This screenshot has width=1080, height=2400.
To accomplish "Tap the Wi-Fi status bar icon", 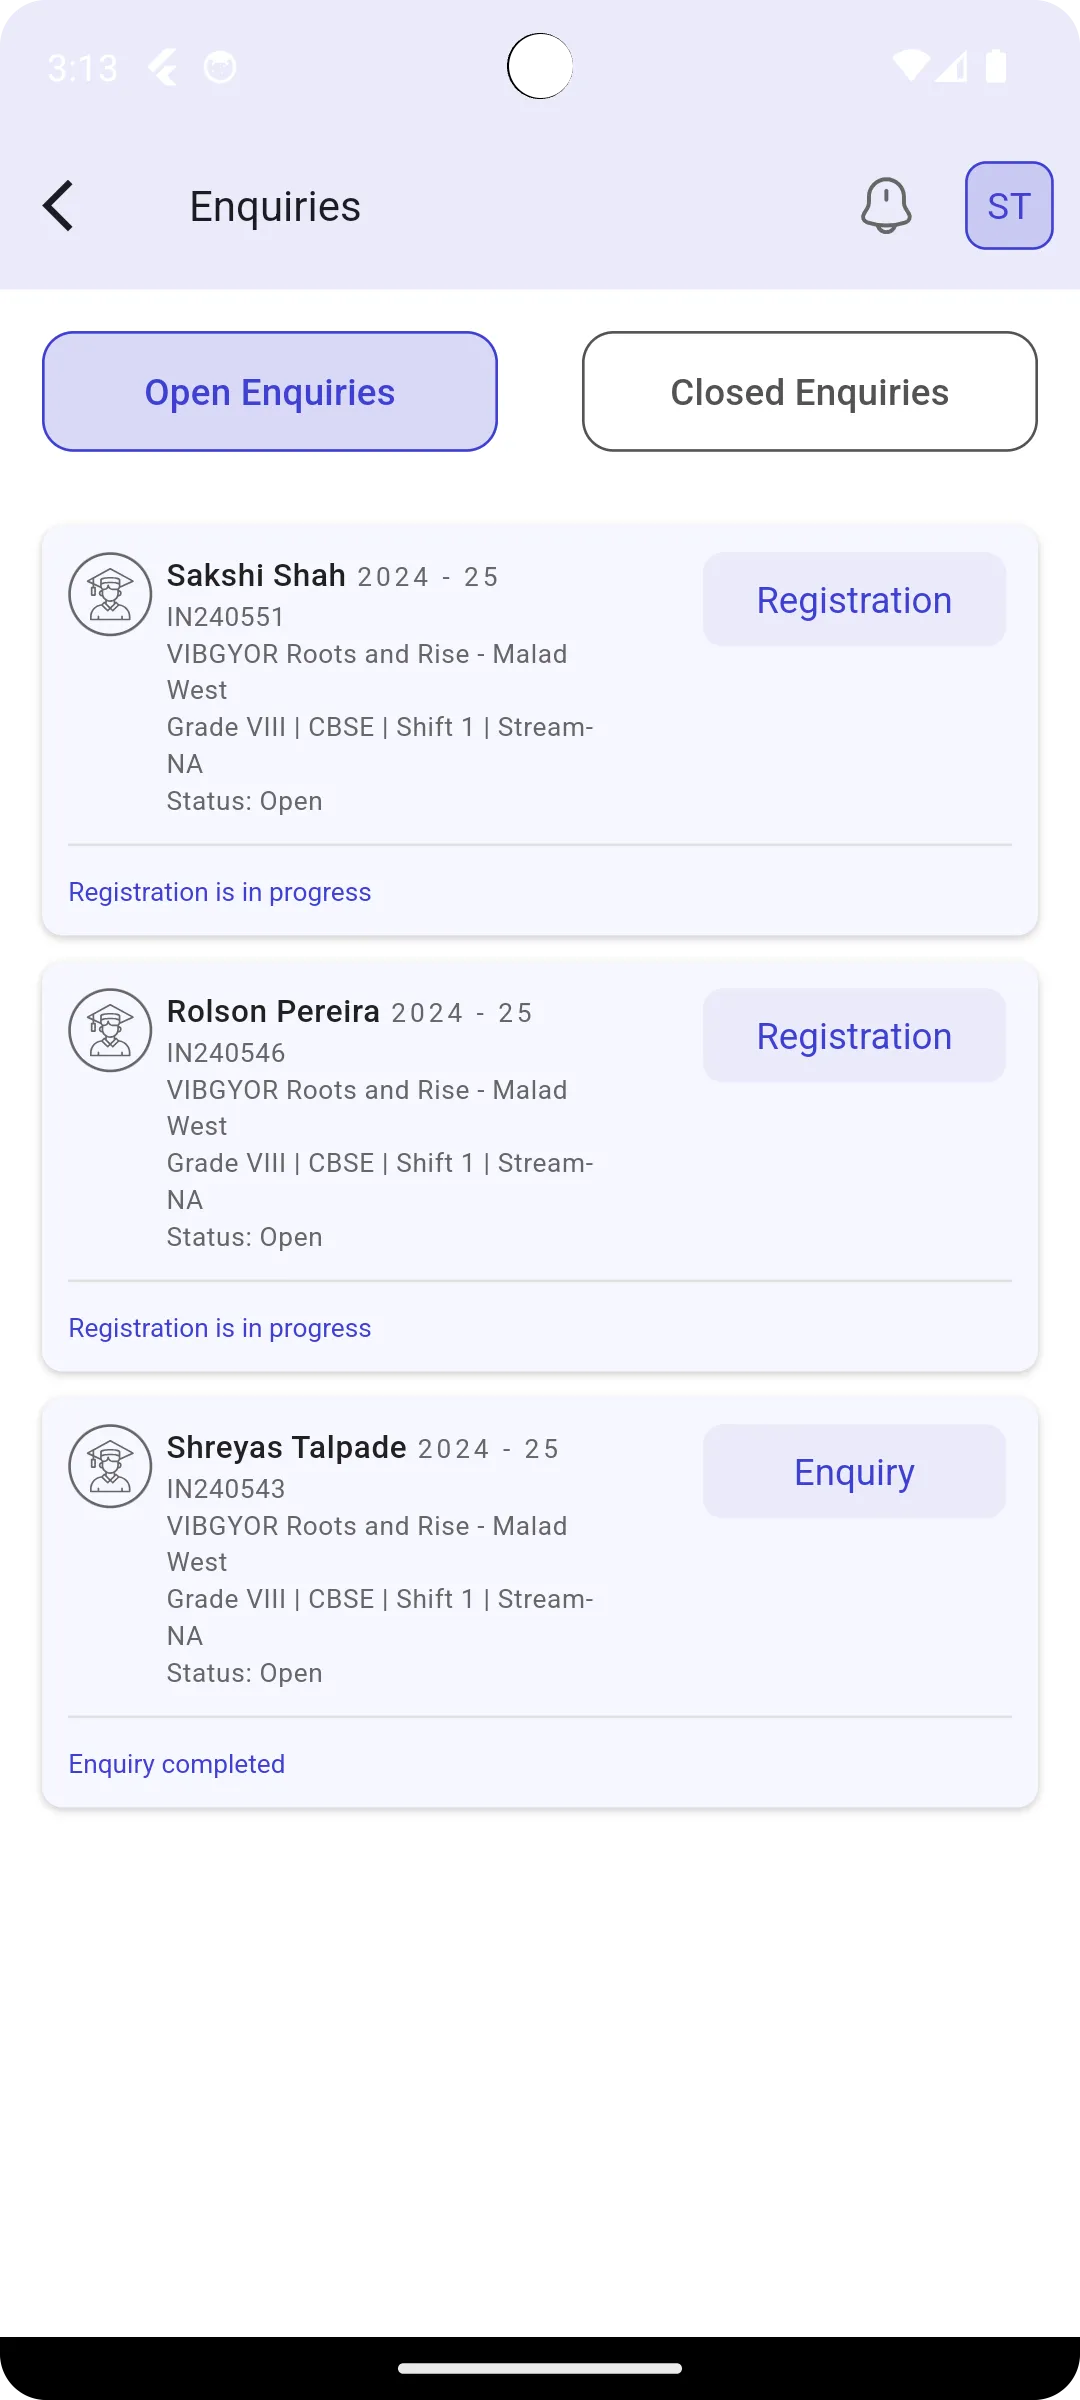I will (910, 67).
